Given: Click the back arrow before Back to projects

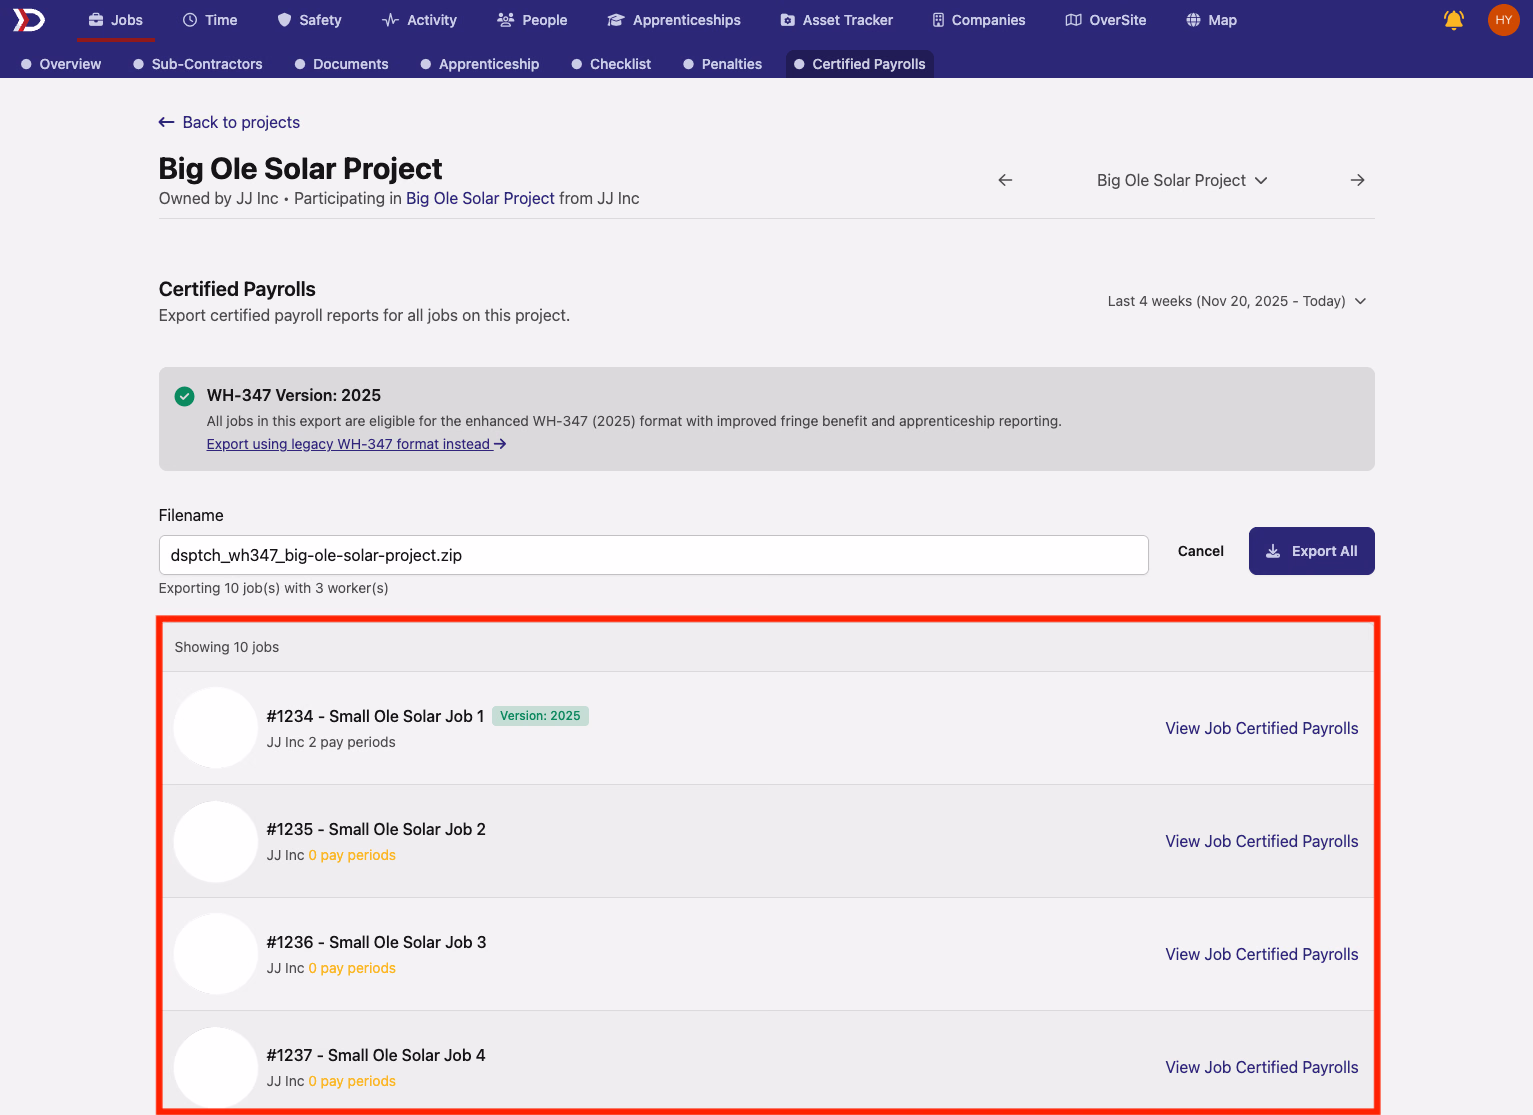Looking at the screenshot, I should click(167, 122).
